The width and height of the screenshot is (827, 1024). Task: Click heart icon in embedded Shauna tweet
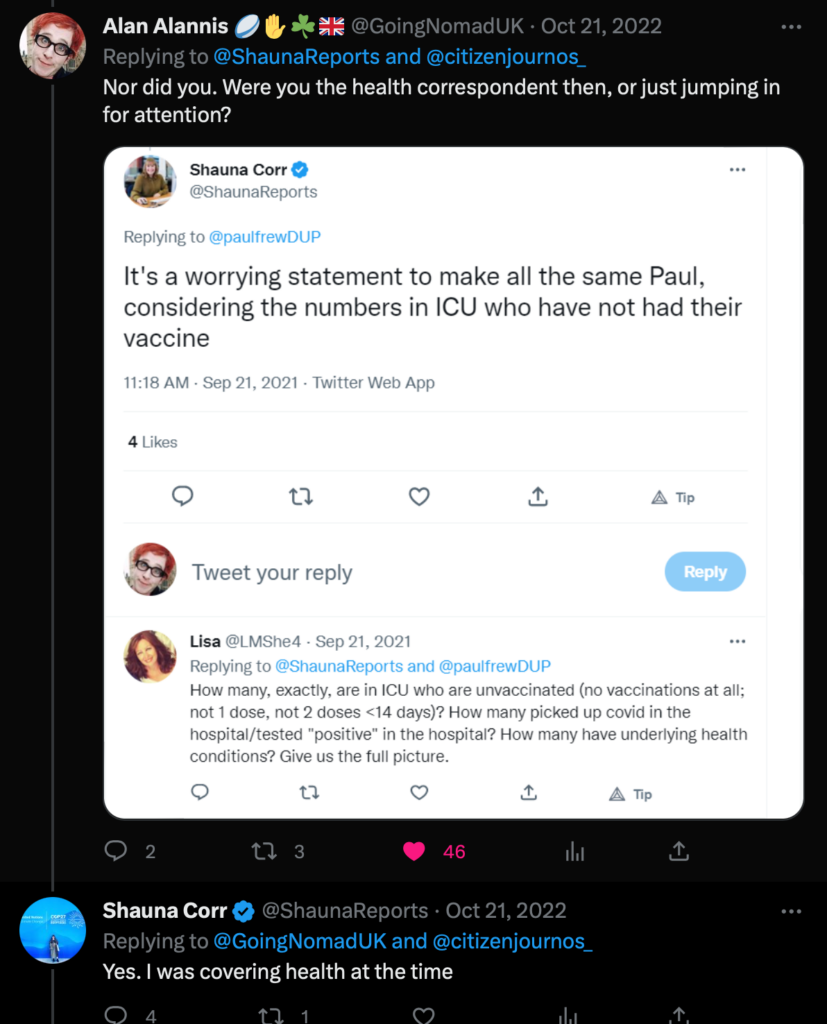pos(419,497)
